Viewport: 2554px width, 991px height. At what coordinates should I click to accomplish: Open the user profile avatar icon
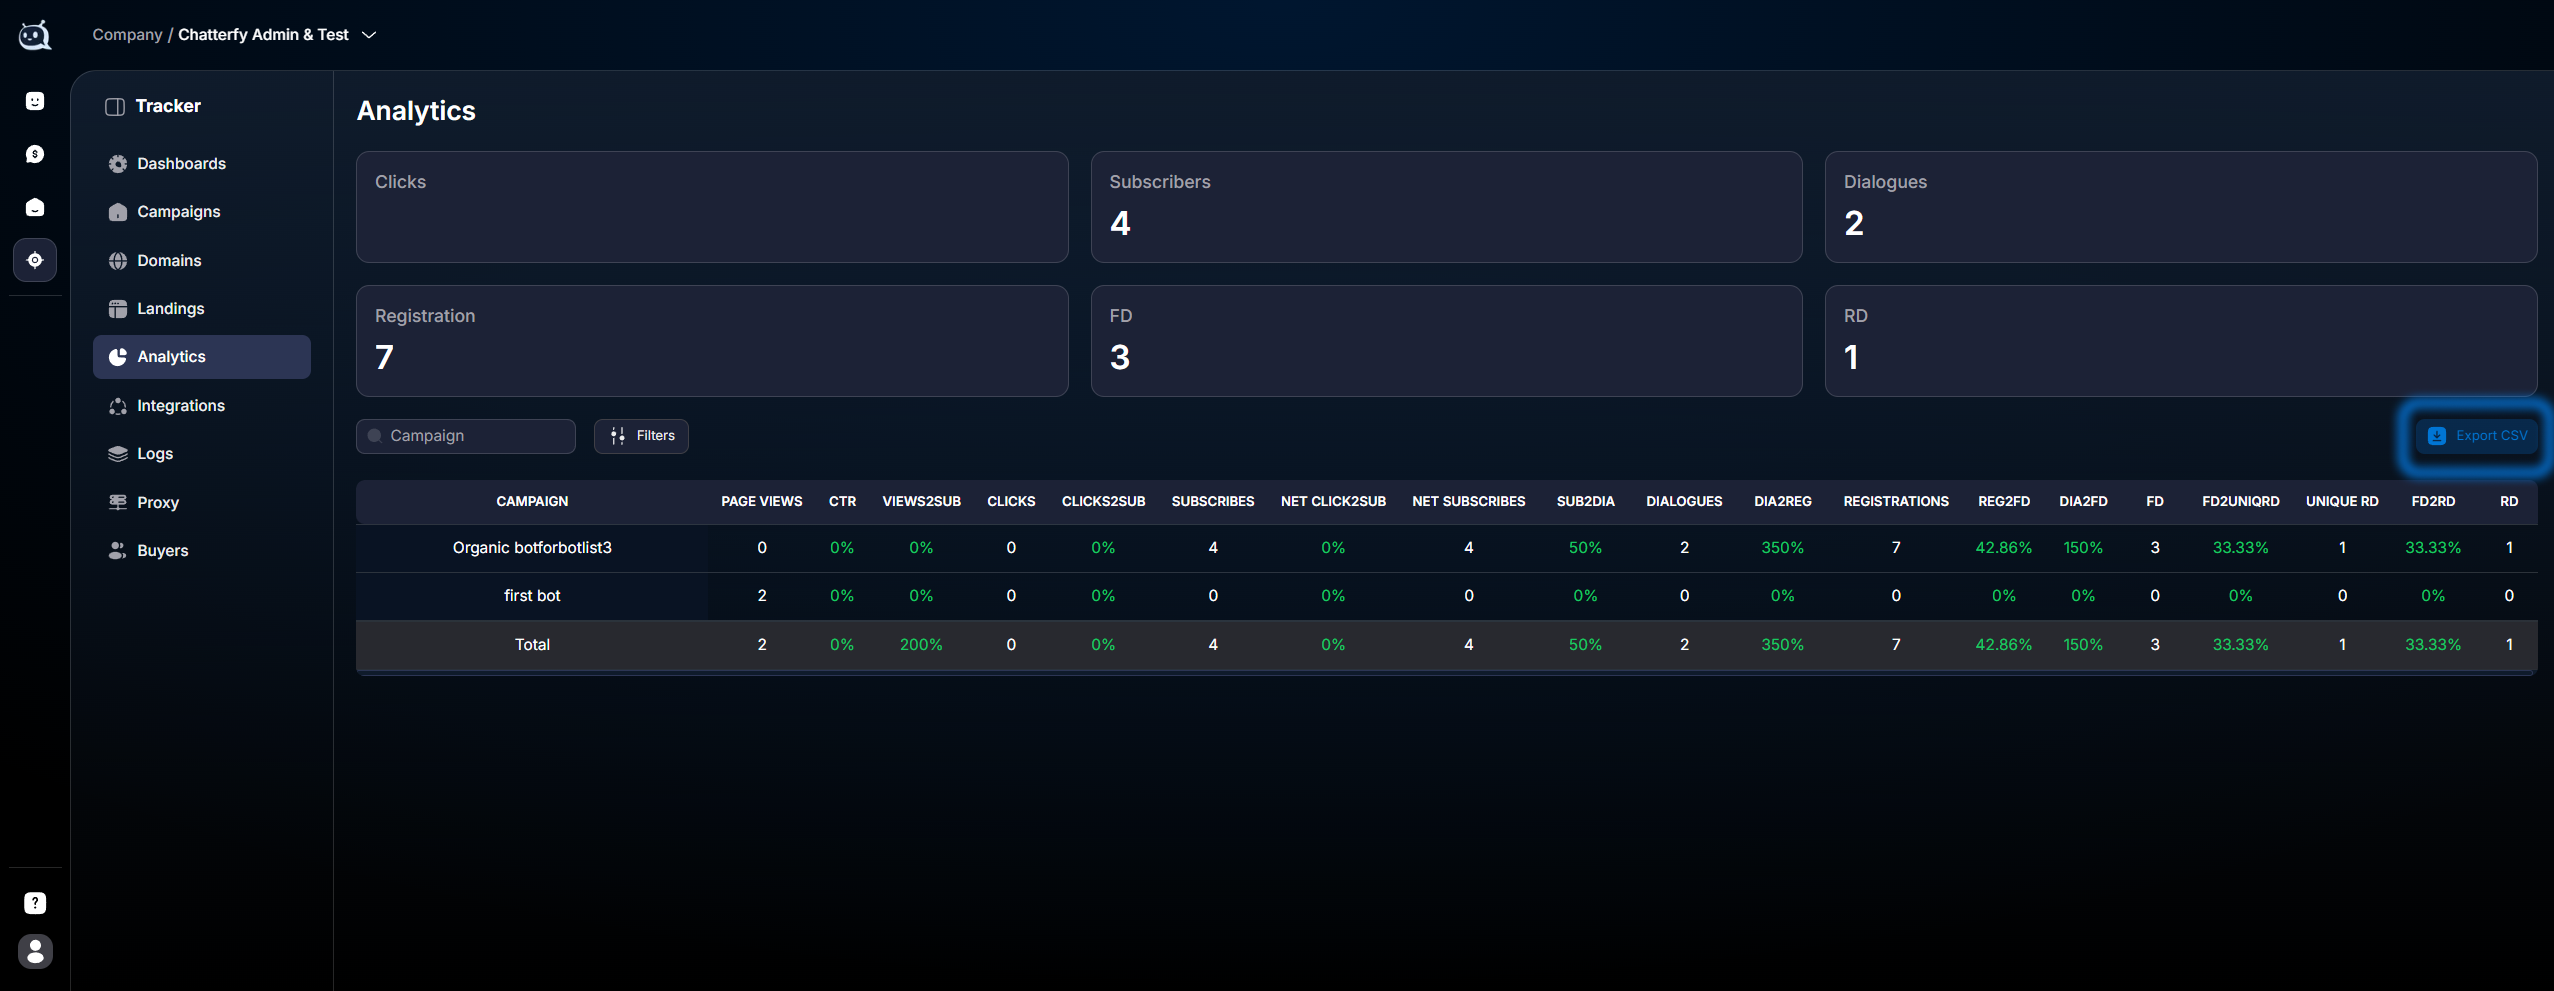(35, 951)
